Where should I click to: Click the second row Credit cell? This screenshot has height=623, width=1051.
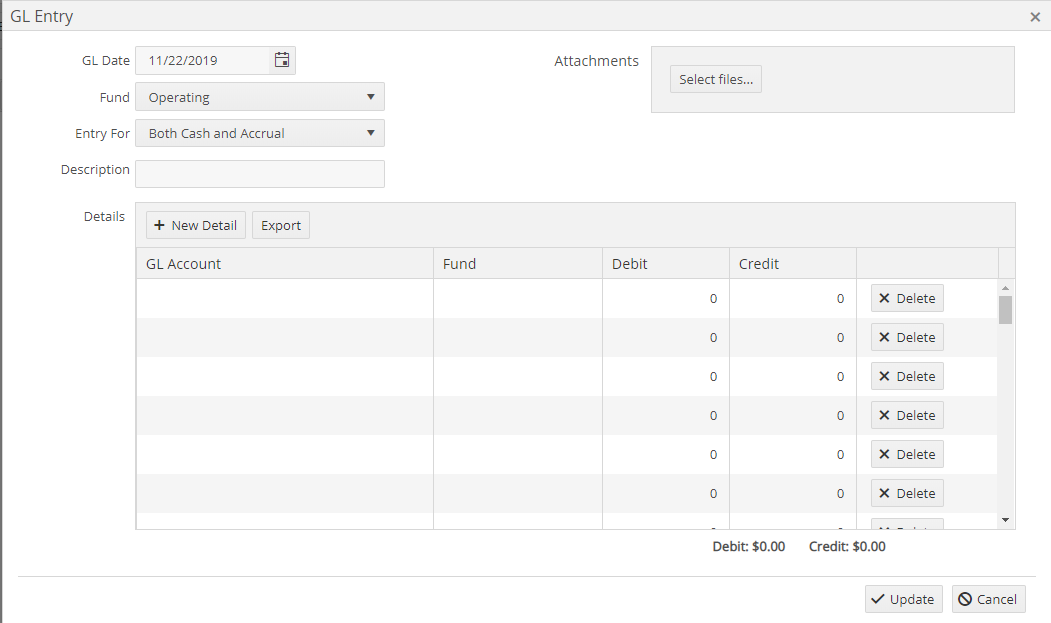793,337
